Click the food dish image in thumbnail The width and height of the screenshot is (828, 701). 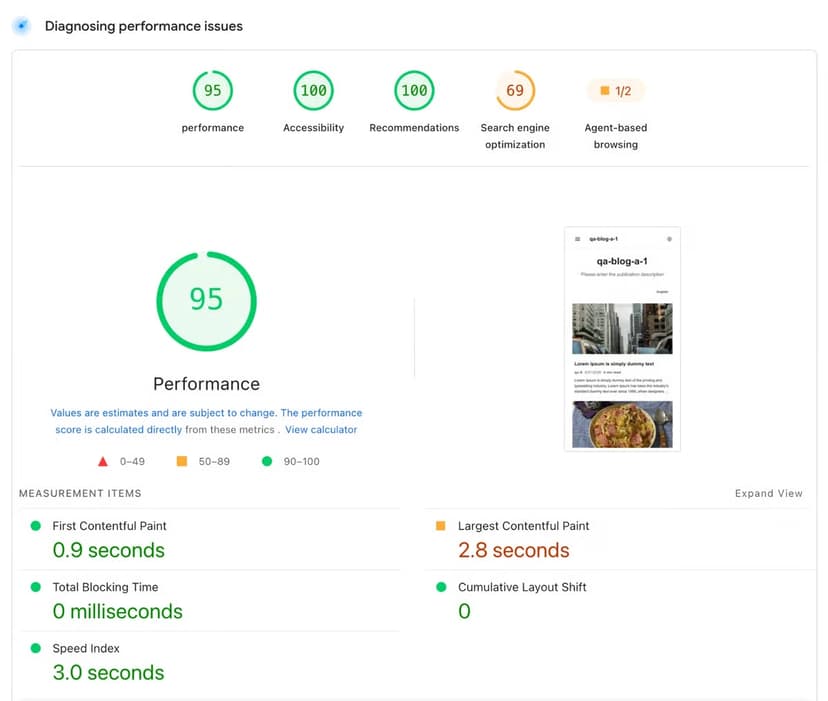[622, 424]
